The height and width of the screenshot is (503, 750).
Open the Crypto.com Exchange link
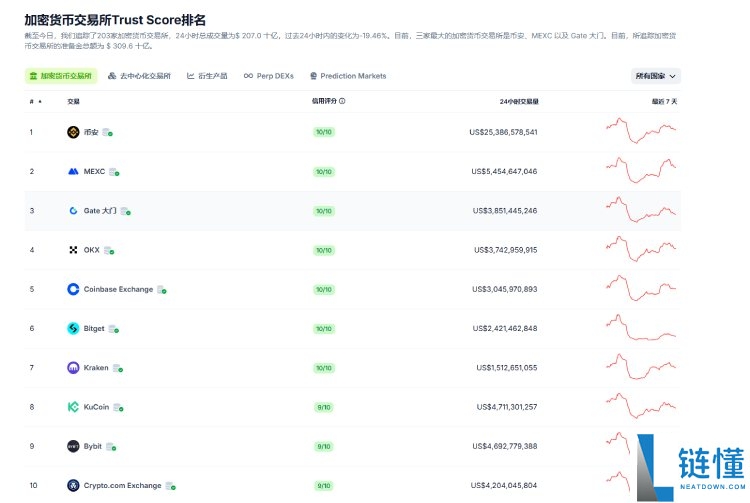click(122, 485)
